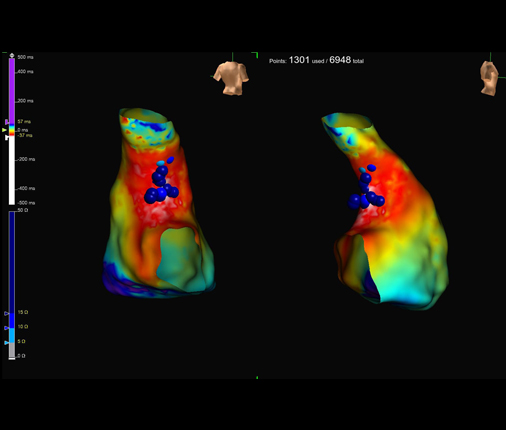Click the '-500 ms' bottom scale label
The image size is (506, 430).
26,203
